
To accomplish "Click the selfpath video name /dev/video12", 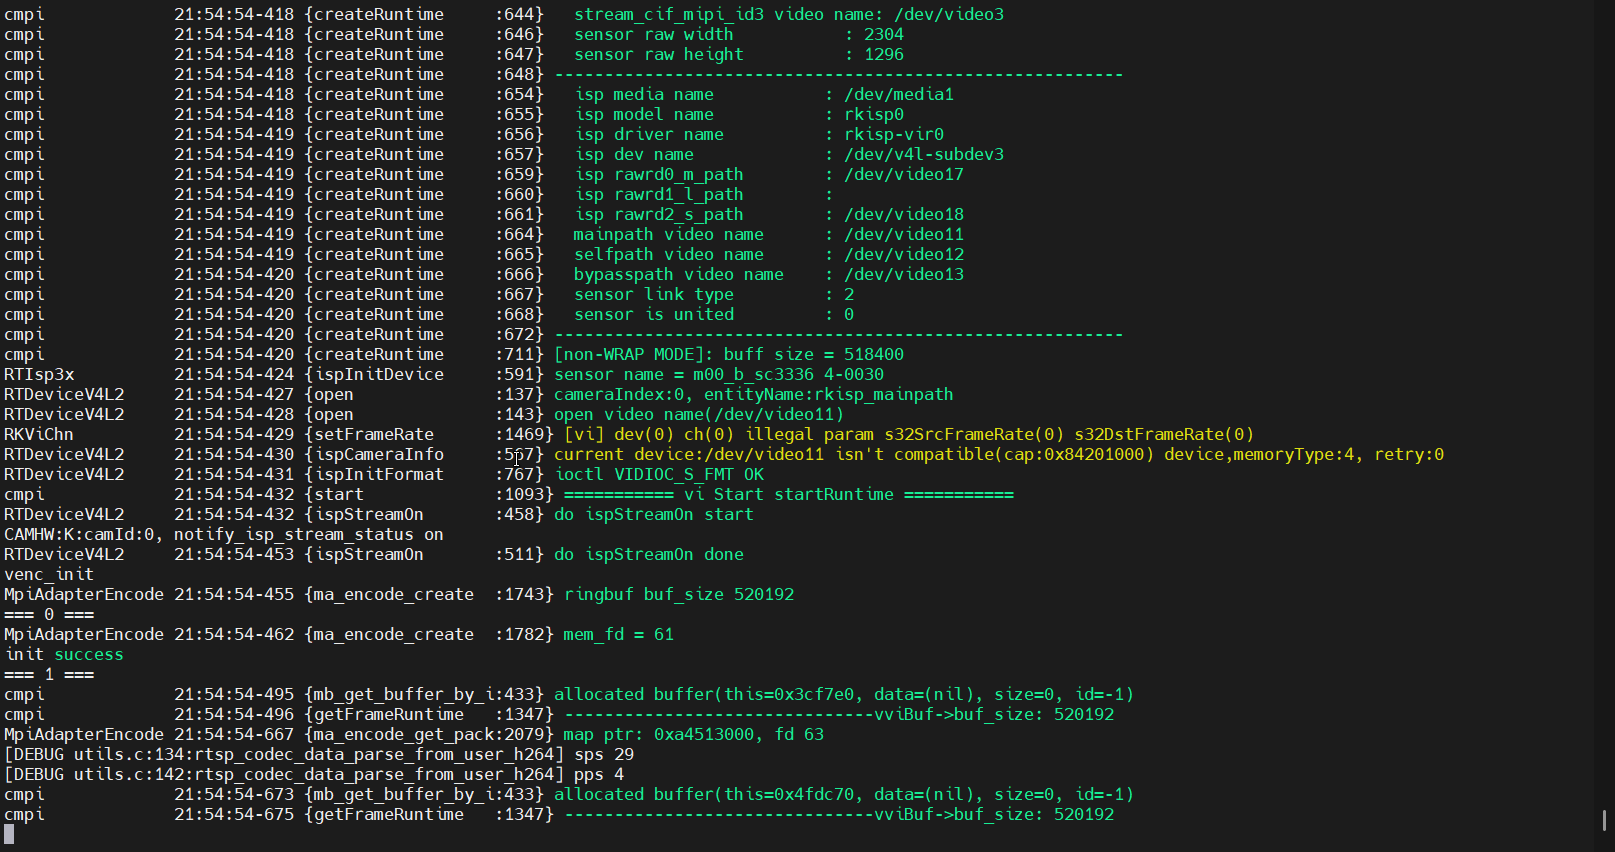I will click(x=903, y=255).
